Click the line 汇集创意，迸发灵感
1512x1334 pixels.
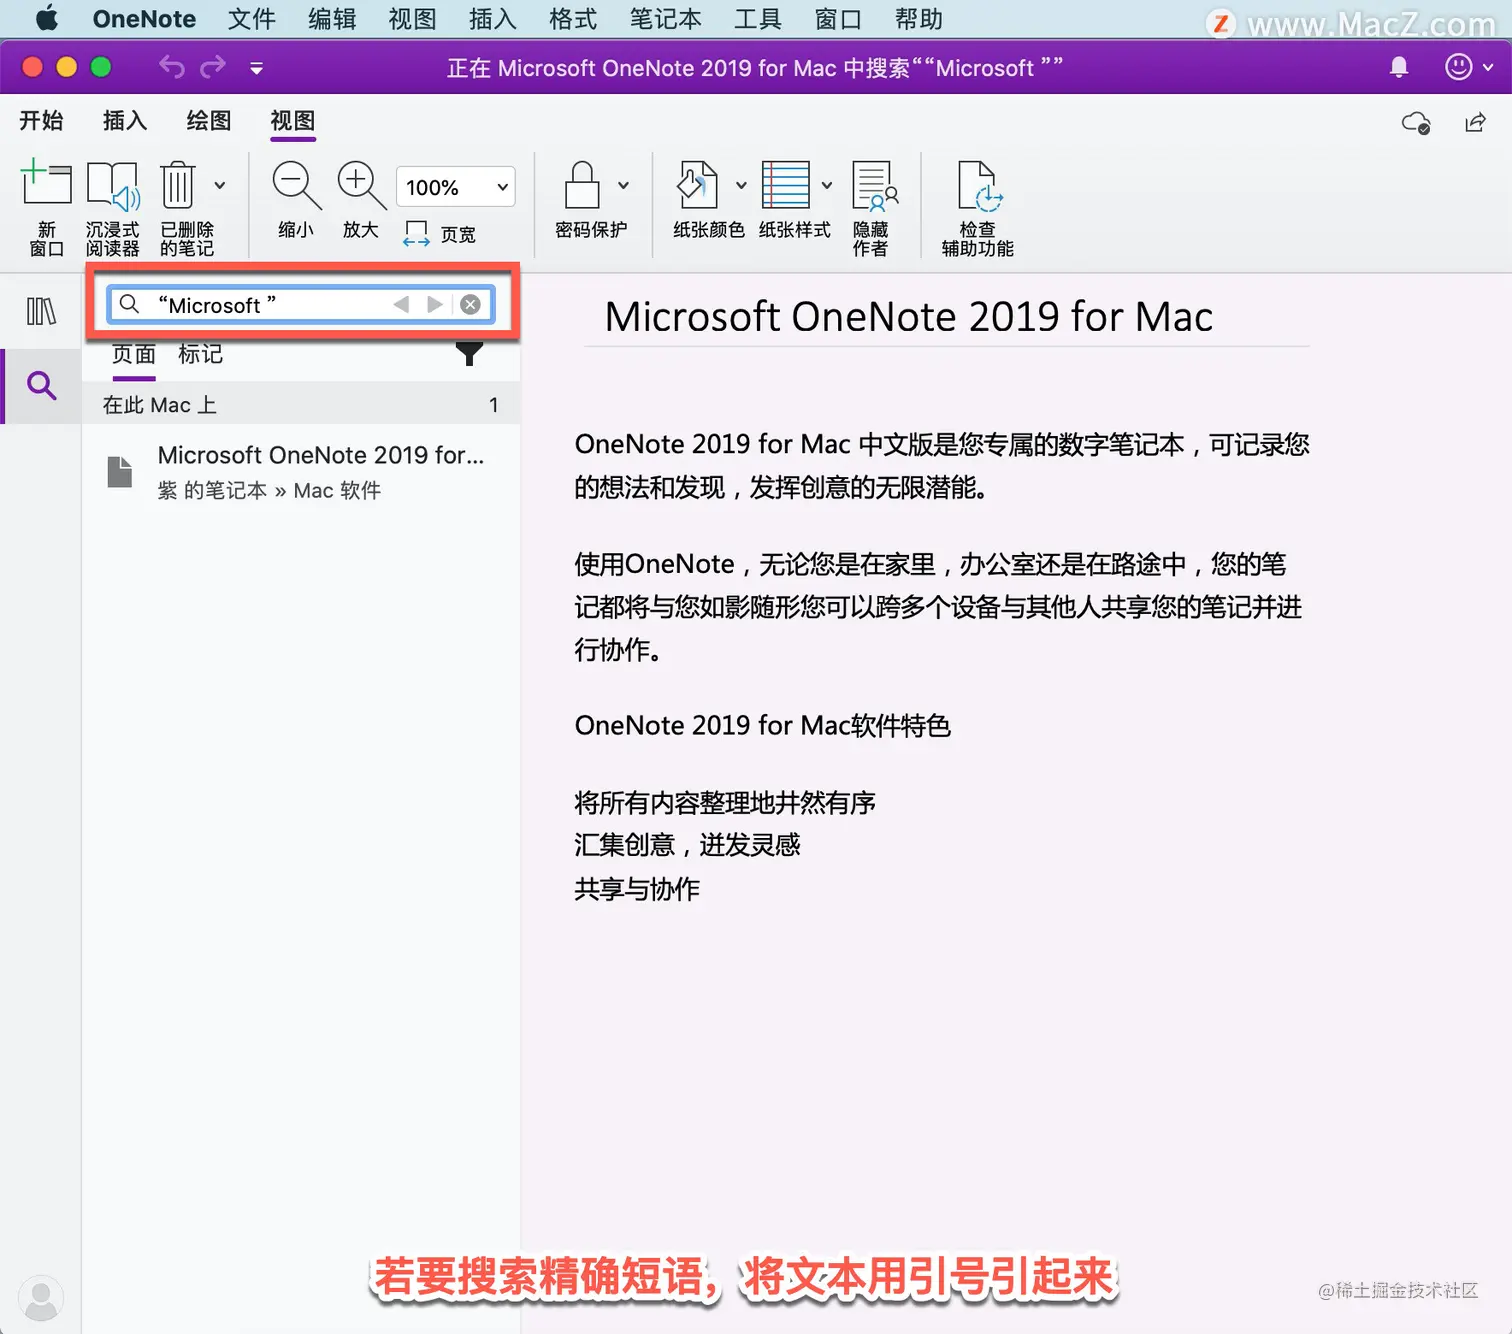pyautogui.click(x=687, y=845)
